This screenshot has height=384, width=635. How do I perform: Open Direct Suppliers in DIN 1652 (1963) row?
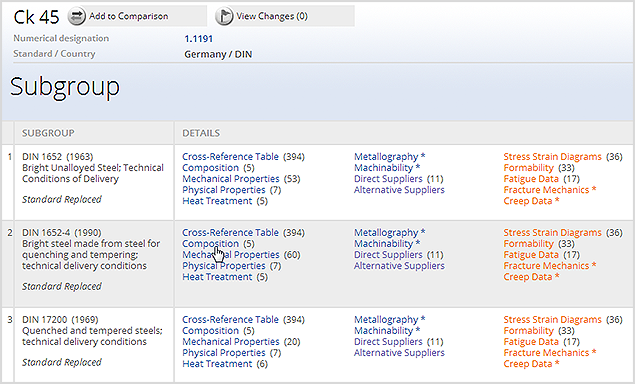[388, 179]
